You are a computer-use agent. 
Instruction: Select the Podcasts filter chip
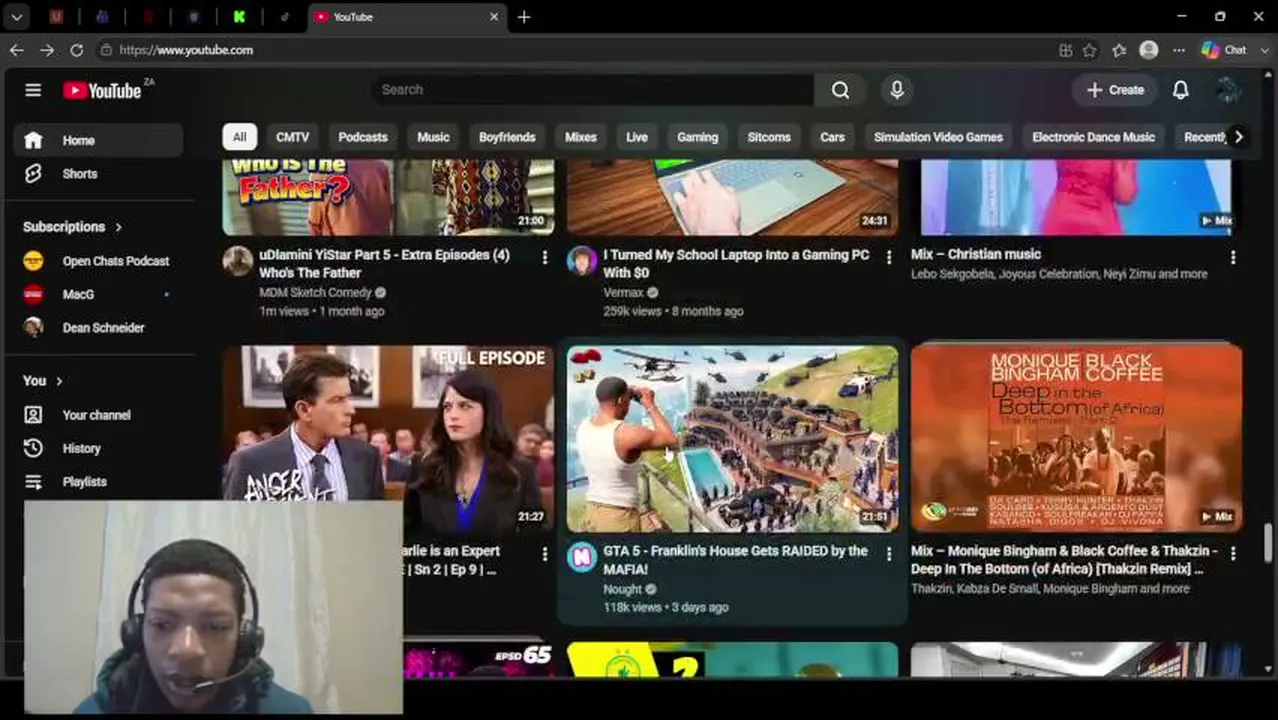click(363, 137)
